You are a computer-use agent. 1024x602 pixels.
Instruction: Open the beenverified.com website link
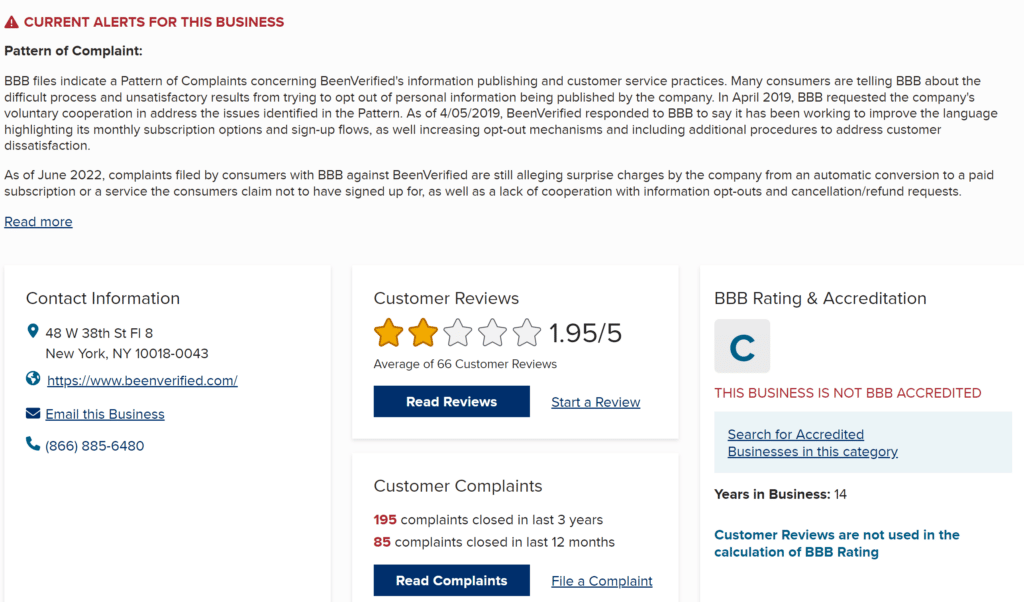[x=142, y=381]
